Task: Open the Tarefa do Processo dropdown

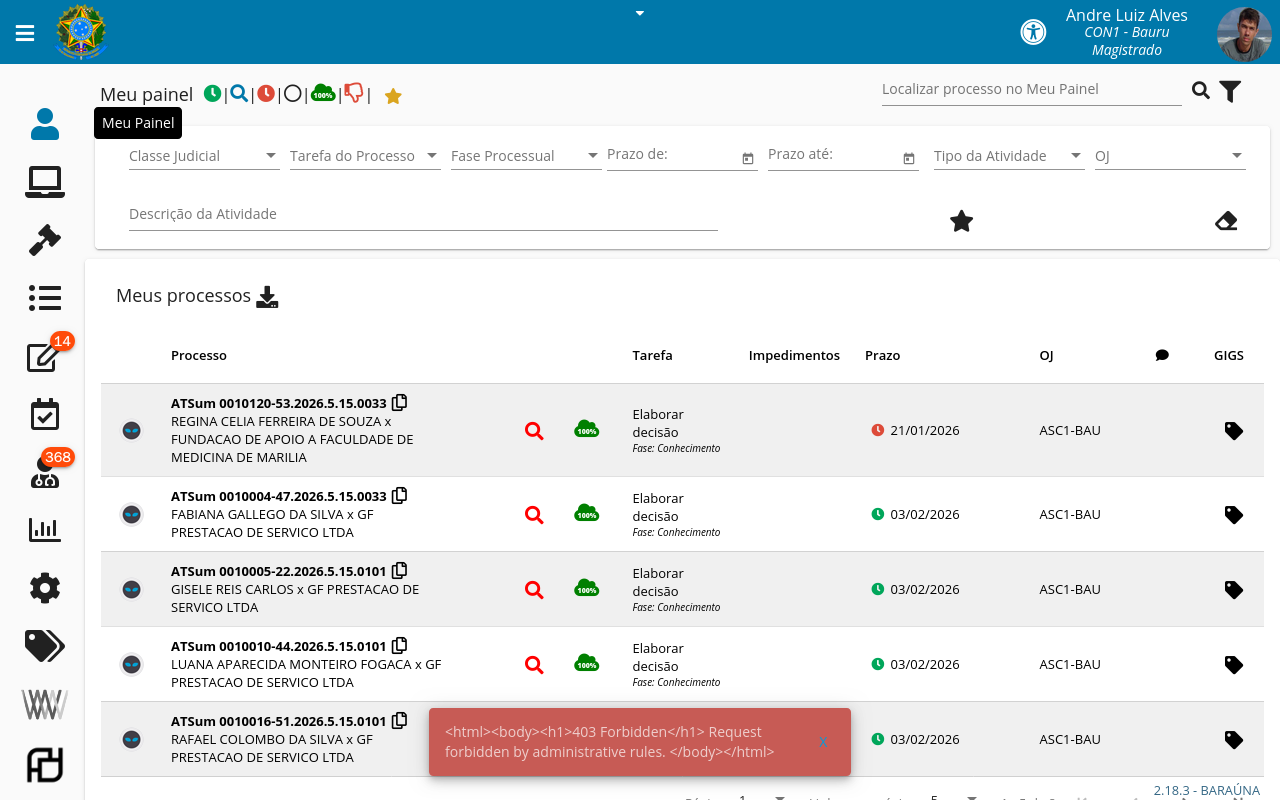Action: tap(365, 156)
